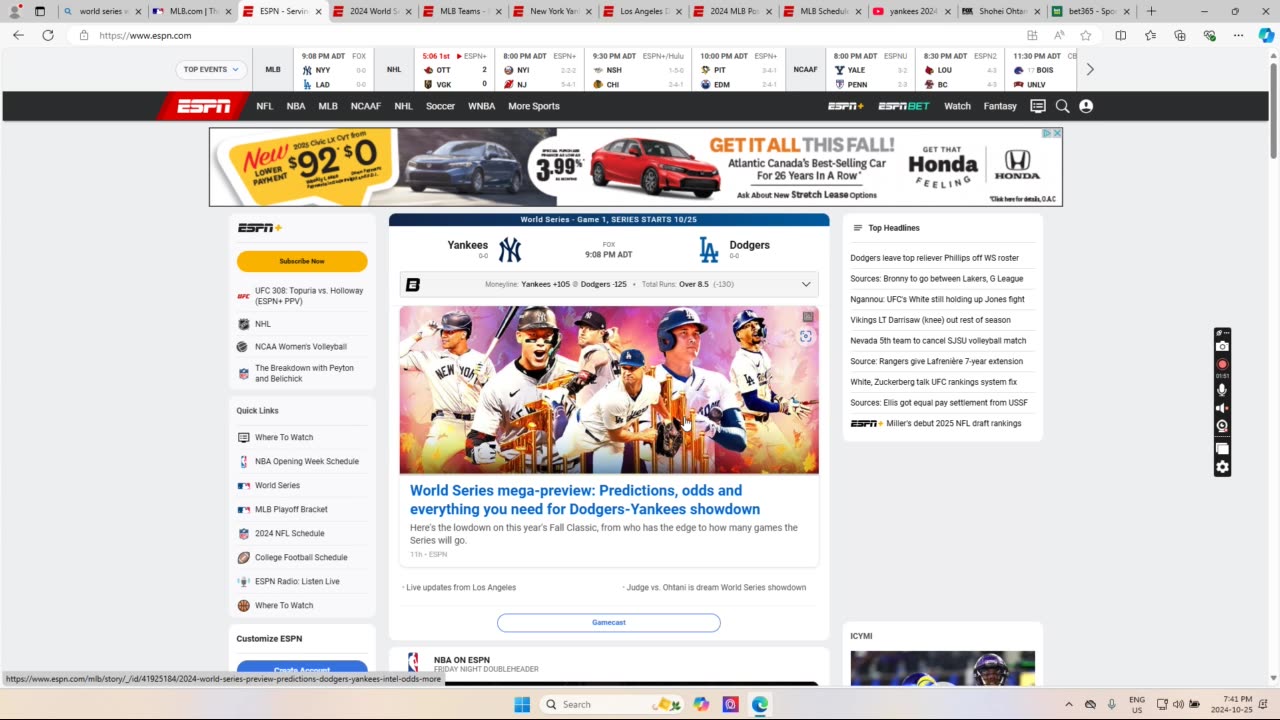1280x720 pixels.
Task: Click the Dodgers team logo
Action: pos(708,249)
